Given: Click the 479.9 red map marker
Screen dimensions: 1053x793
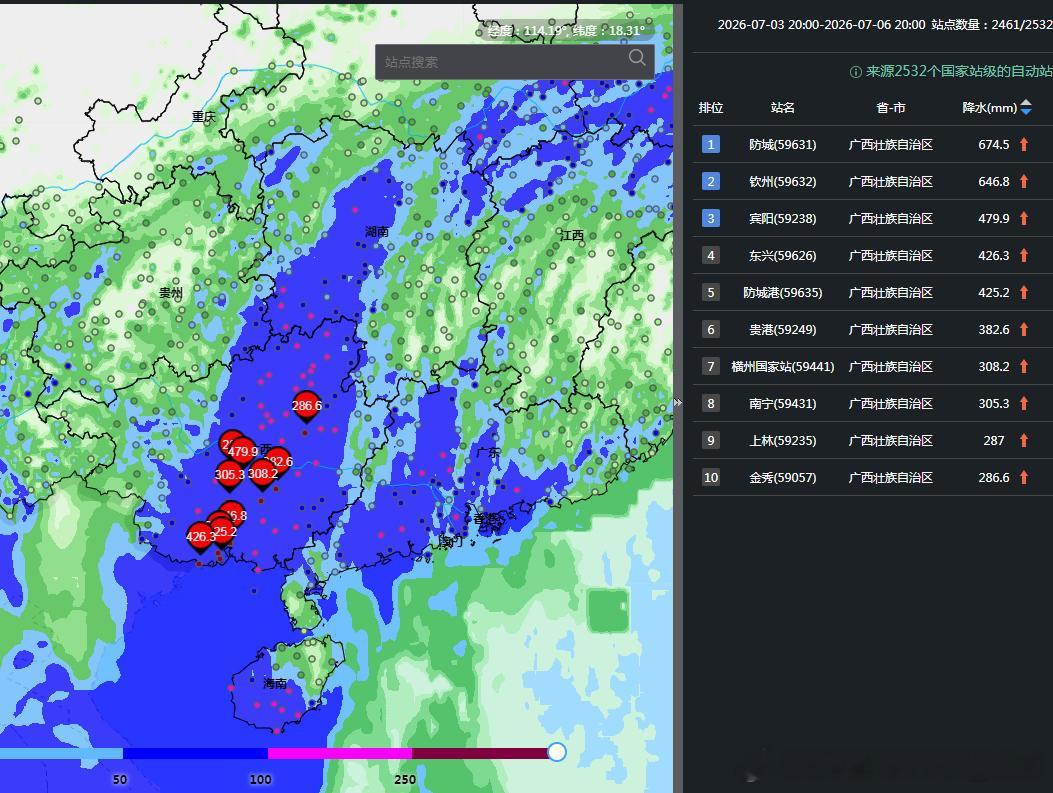Looking at the screenshot, I should click(x=242, y=452).
